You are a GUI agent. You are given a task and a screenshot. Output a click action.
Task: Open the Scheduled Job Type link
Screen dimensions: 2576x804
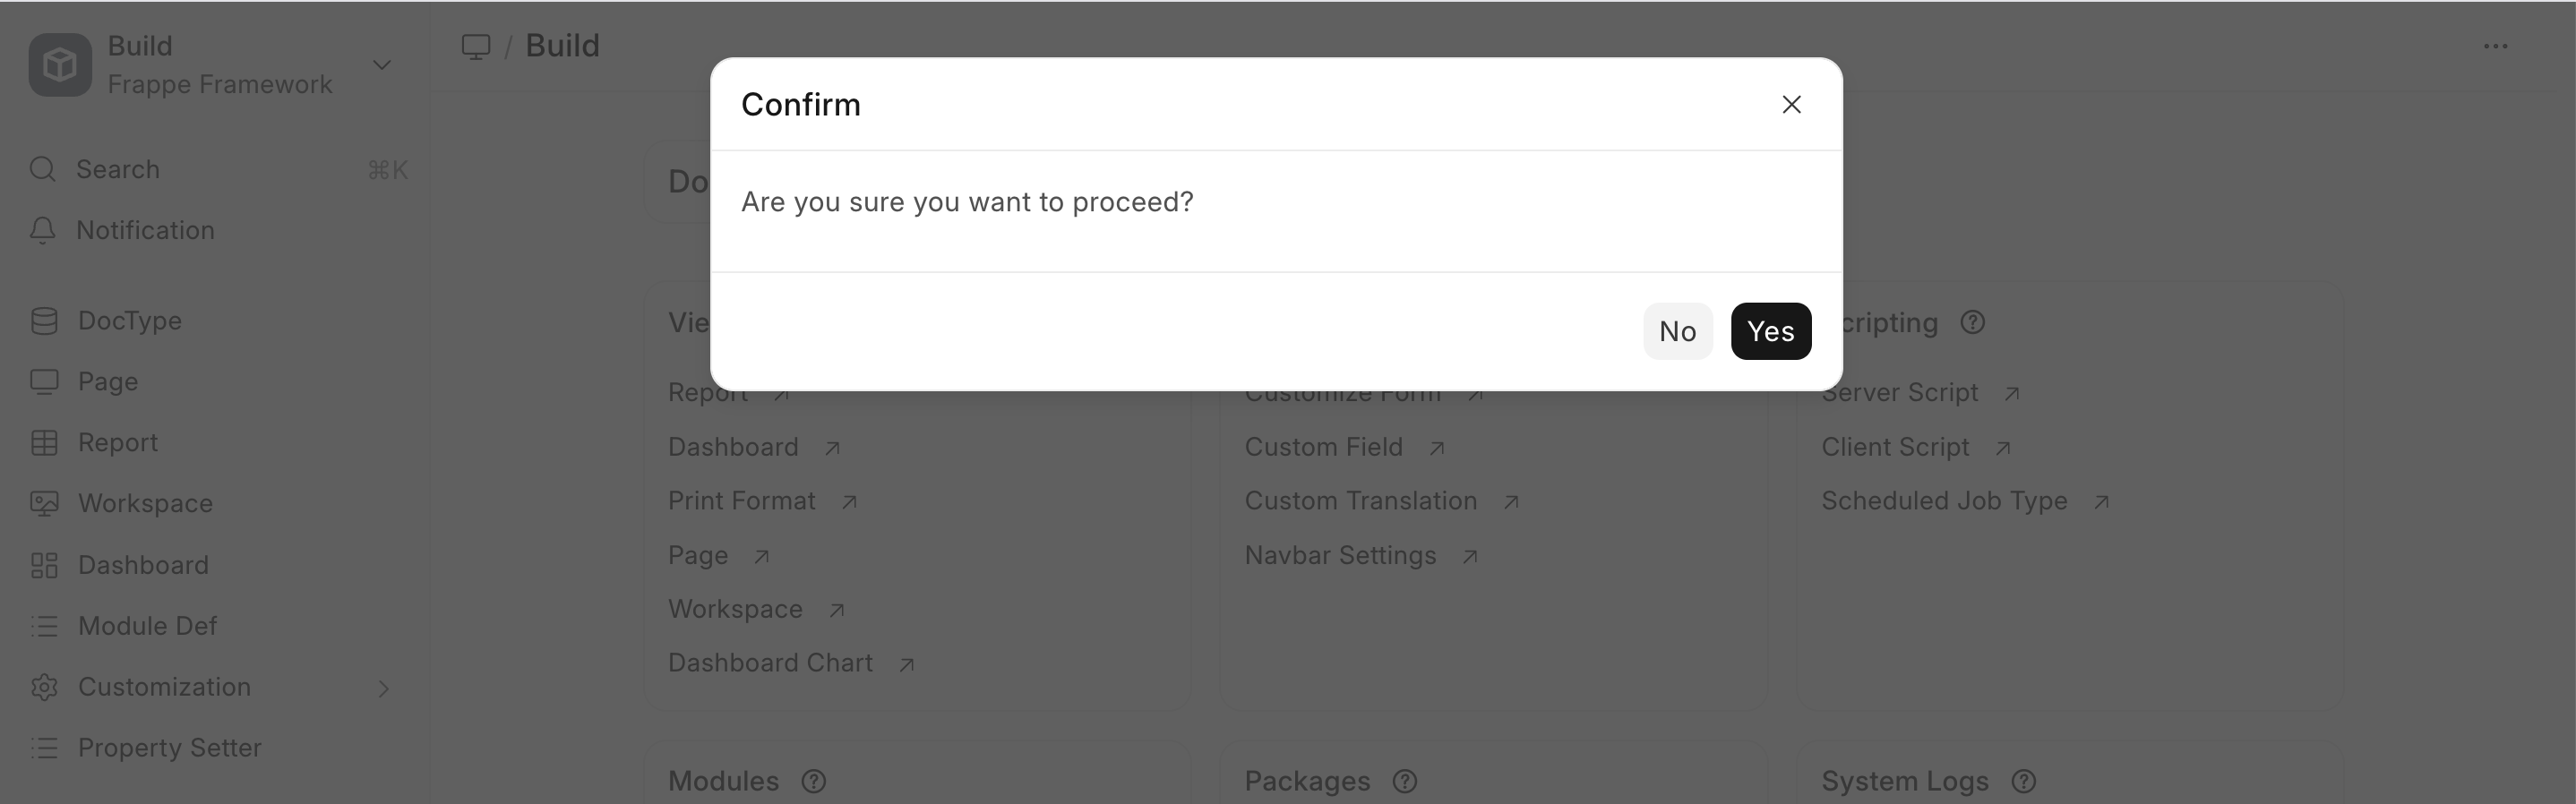1943,501
